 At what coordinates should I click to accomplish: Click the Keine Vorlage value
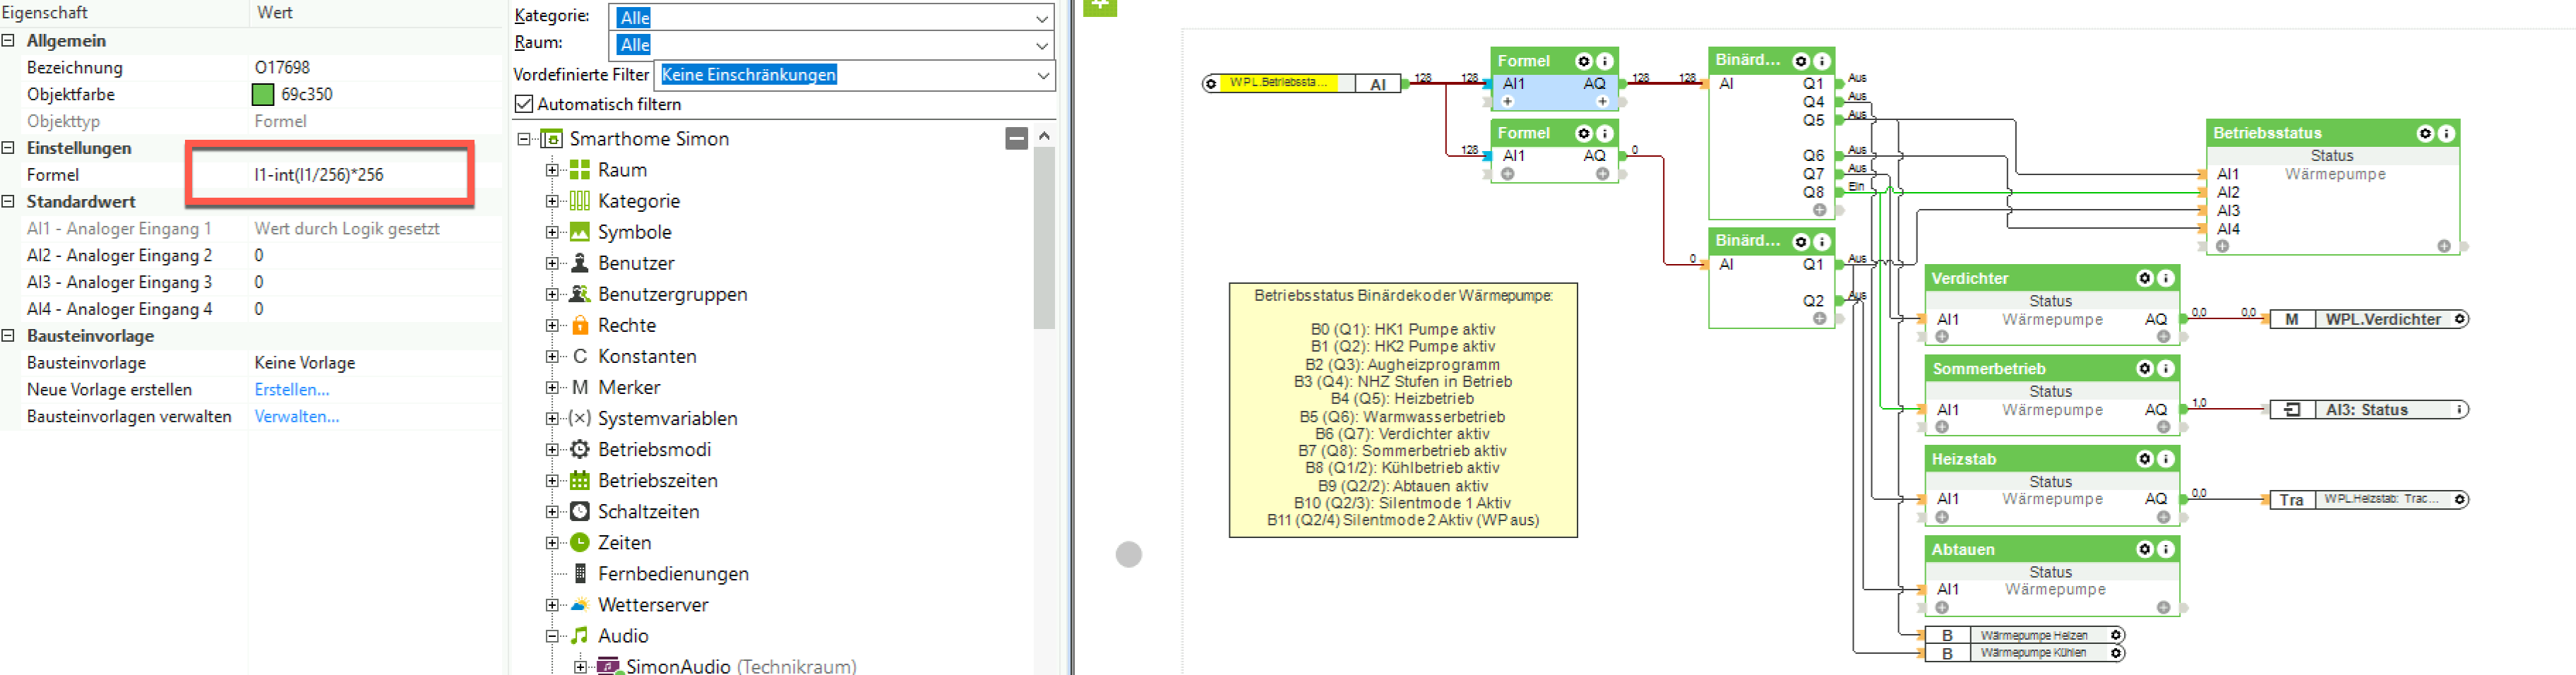[x=305, y=363]
